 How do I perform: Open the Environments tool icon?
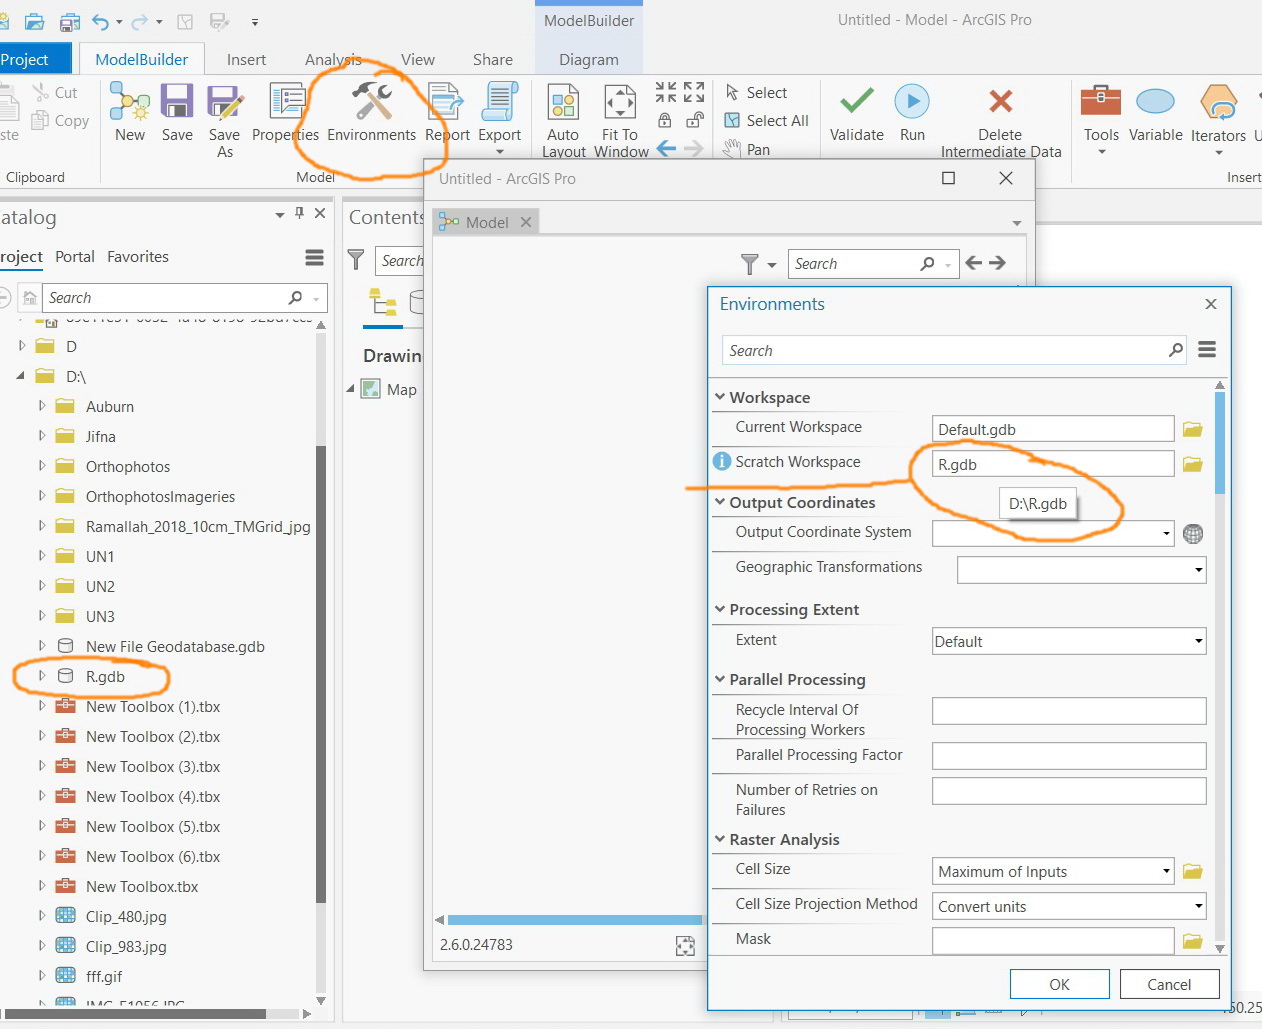click(372, 111)
